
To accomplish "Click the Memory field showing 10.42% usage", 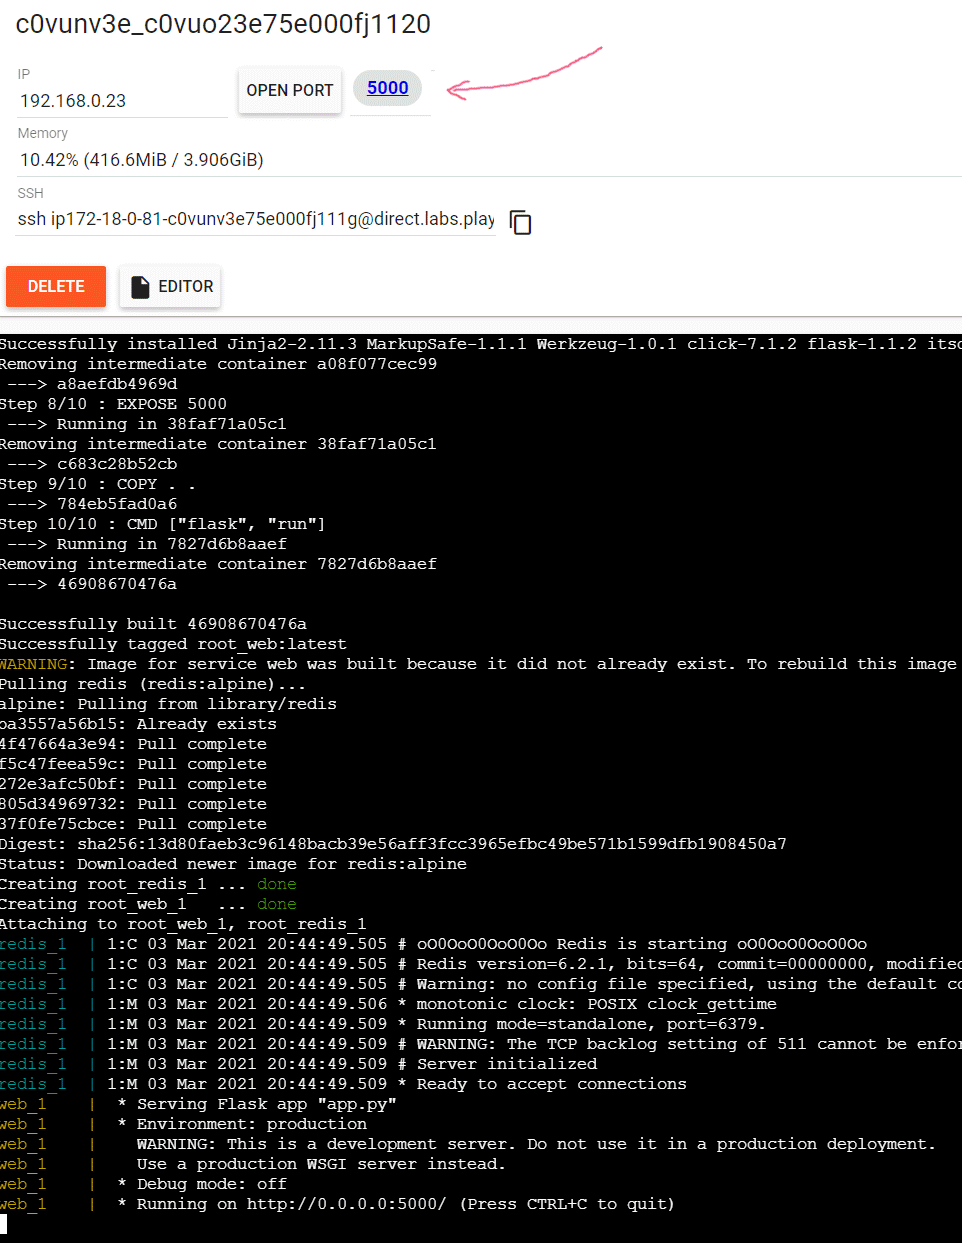I will 141,160.
